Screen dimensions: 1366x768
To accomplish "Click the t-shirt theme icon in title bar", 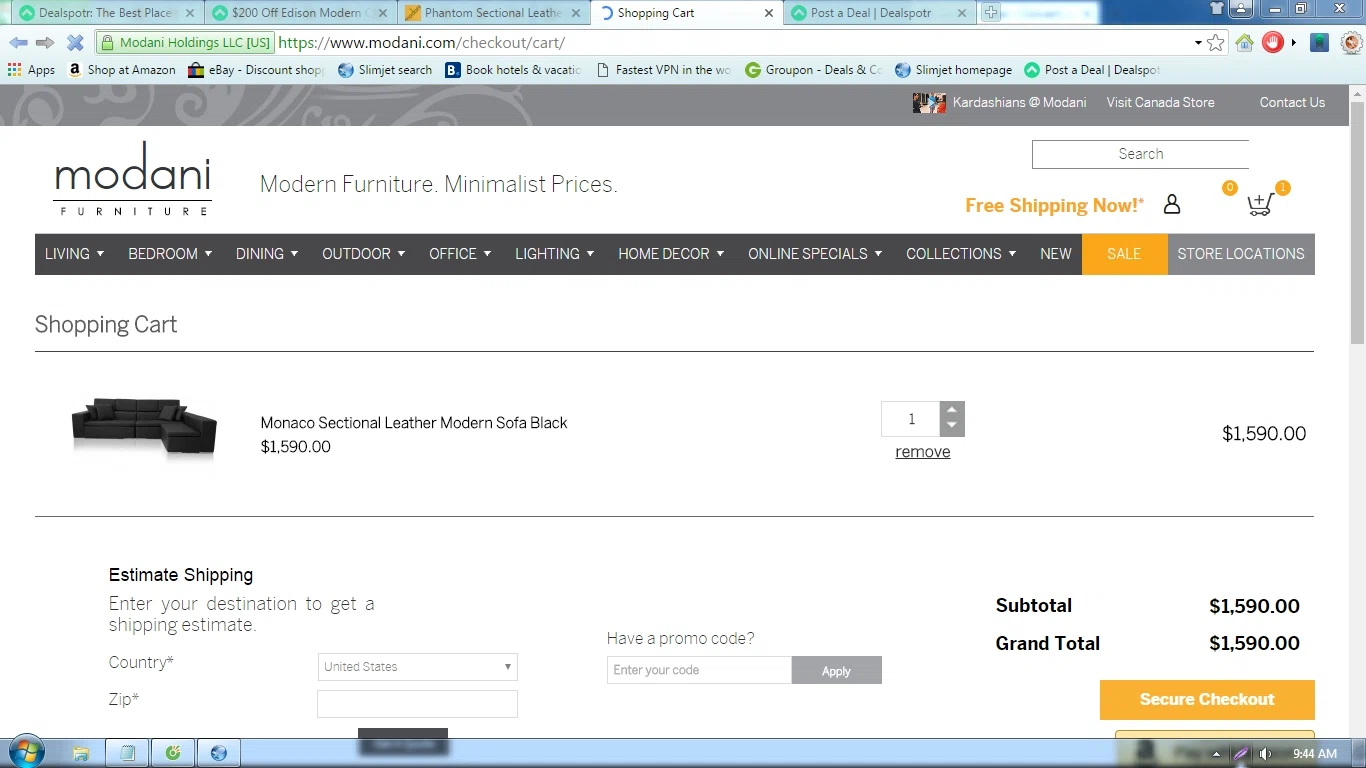I will coord(1216,9).
